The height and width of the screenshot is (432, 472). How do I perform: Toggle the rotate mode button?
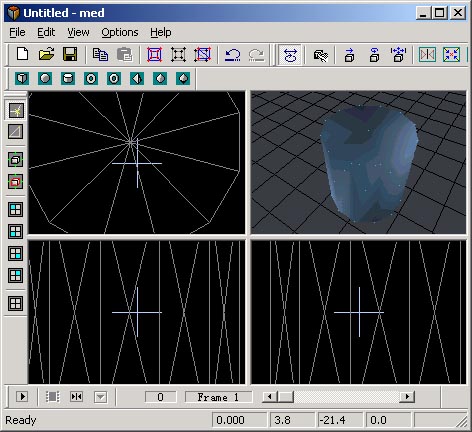290,55
